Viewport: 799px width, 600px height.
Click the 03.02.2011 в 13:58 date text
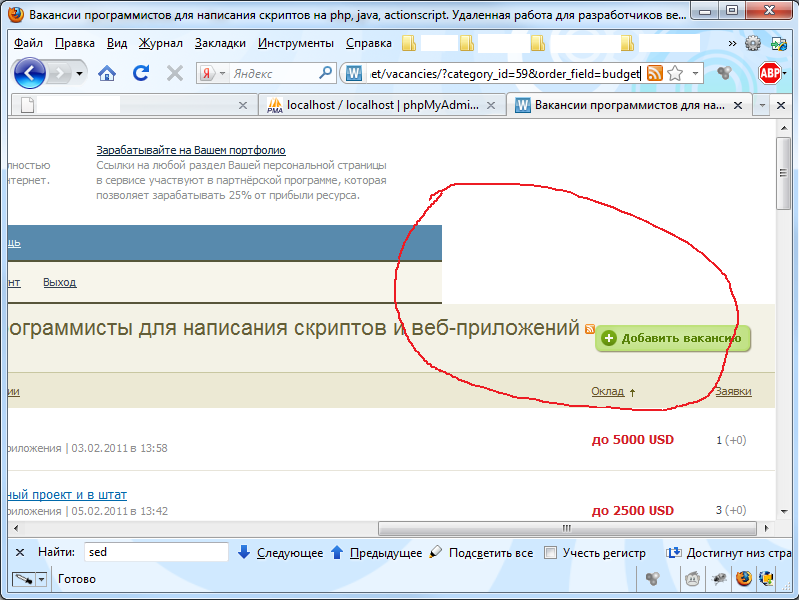point(119,448)
